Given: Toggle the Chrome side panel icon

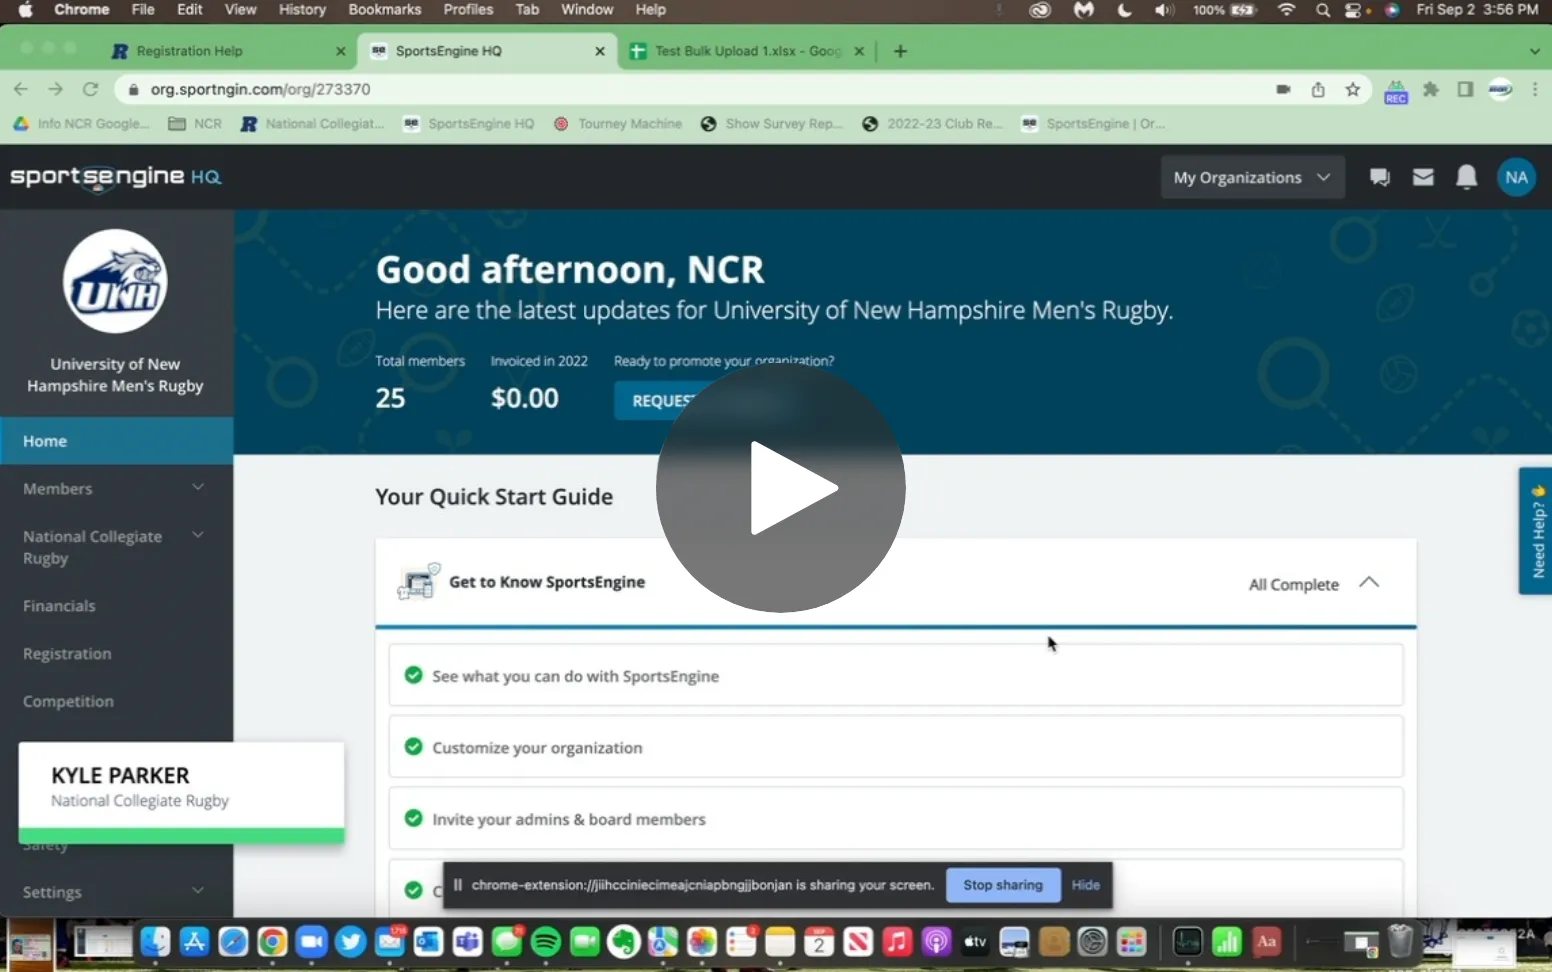Looking at the screenshot, I should coord(1465,89).
